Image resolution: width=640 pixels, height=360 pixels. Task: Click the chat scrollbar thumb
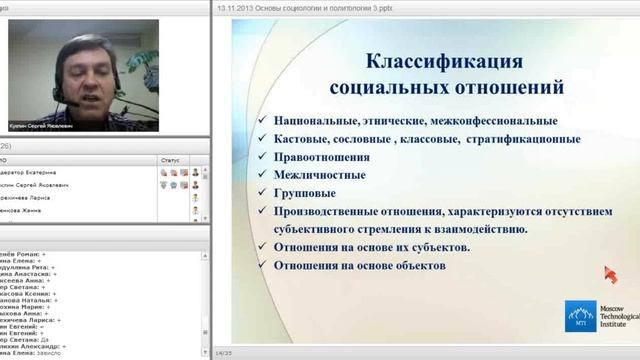pos(205,333)
